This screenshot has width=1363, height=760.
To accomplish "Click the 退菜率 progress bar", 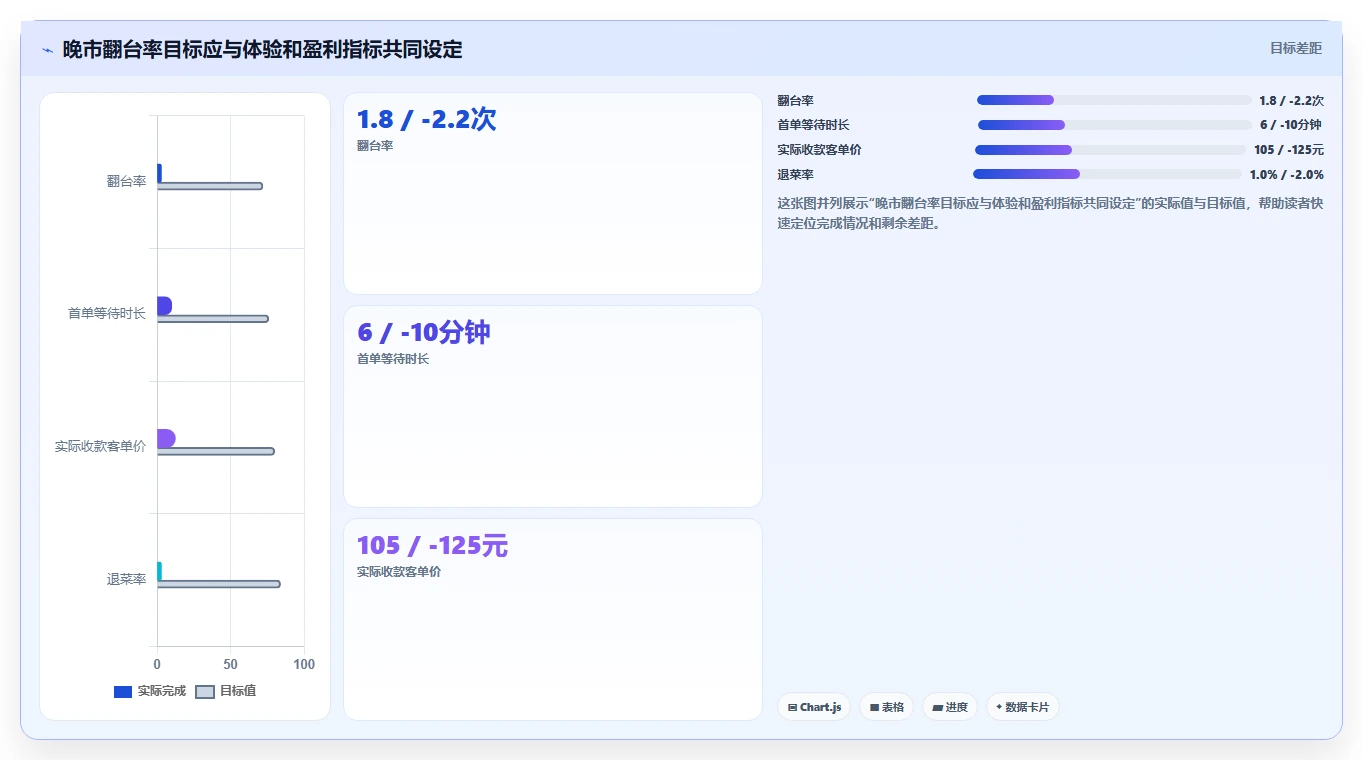I will [1107, 174].
